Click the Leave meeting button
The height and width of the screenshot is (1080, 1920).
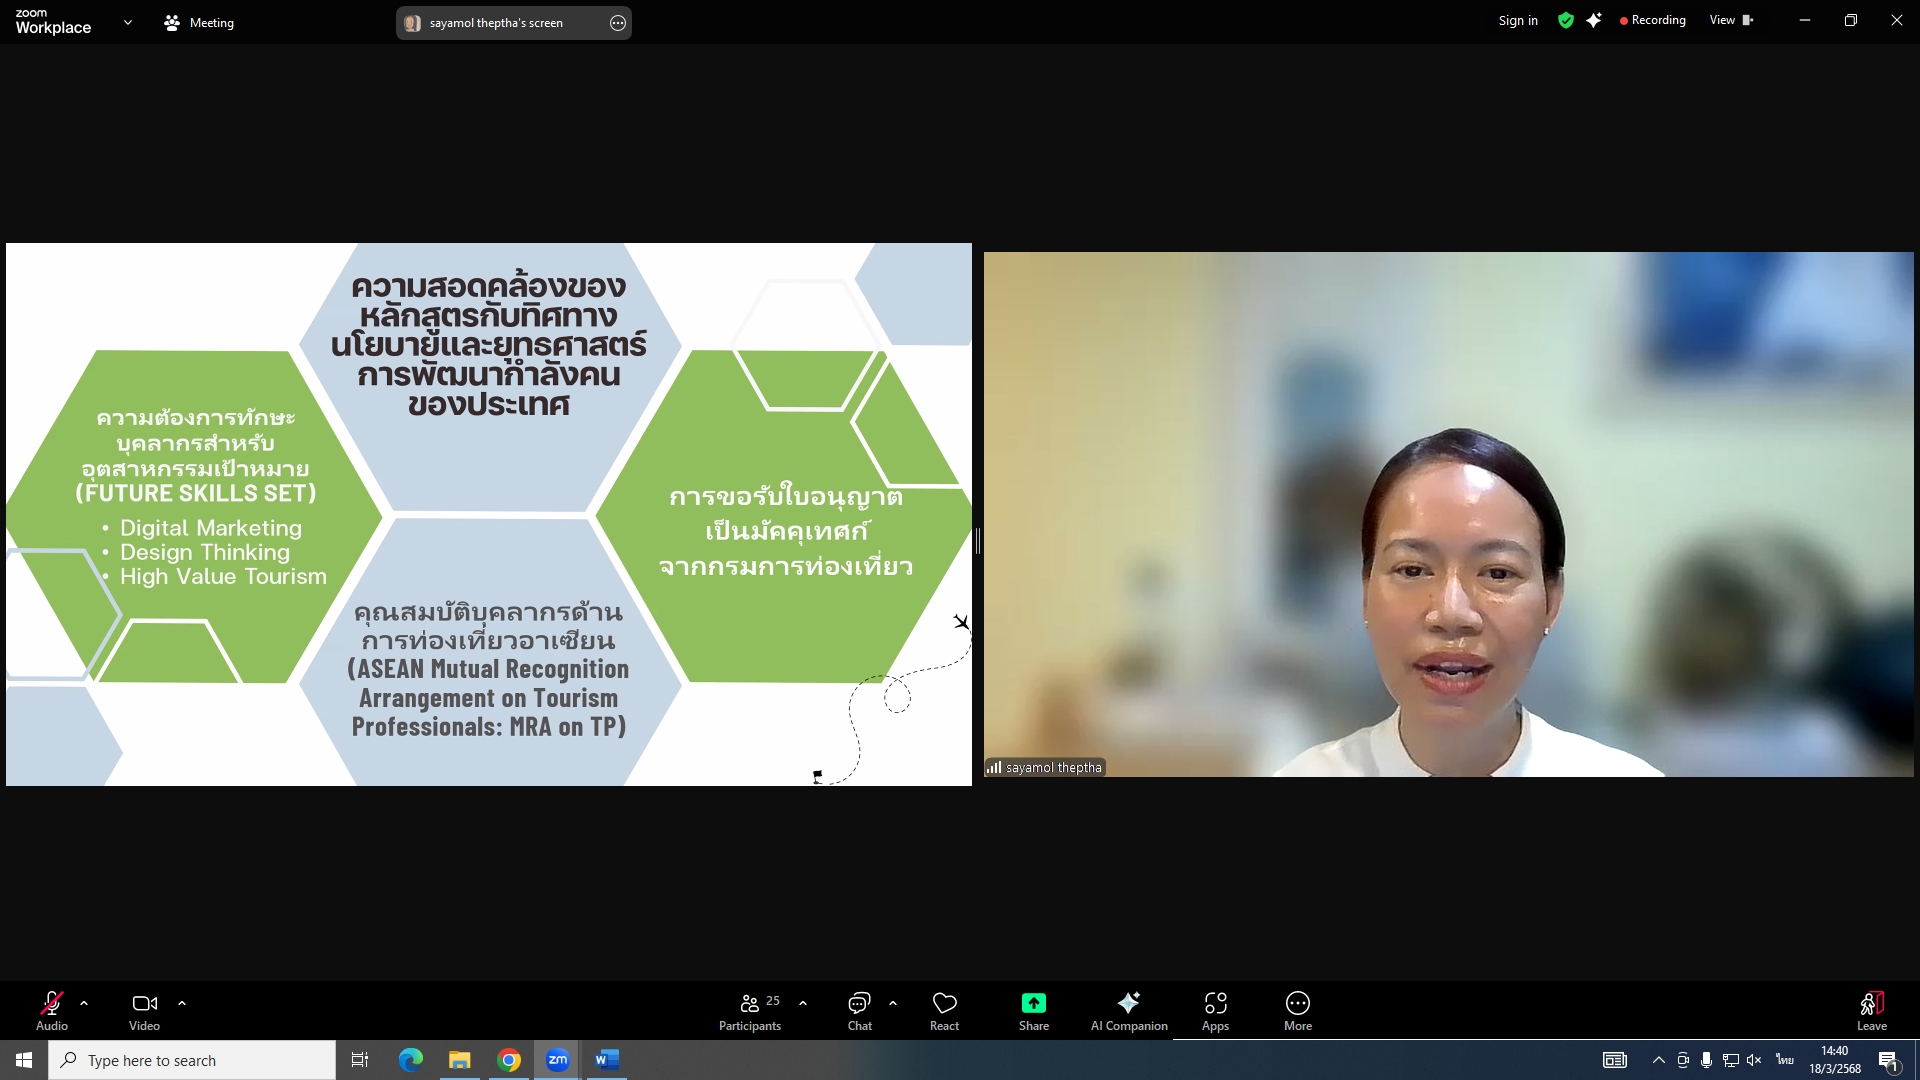1871,1010
